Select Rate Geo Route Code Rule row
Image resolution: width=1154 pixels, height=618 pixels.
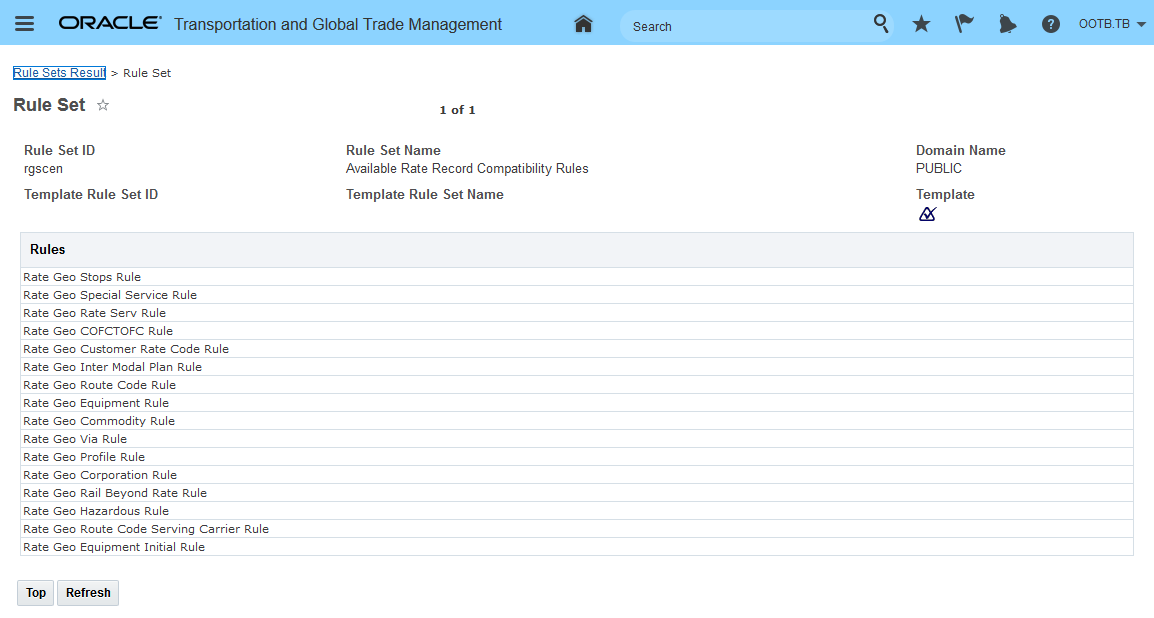[x=577, y=385]
